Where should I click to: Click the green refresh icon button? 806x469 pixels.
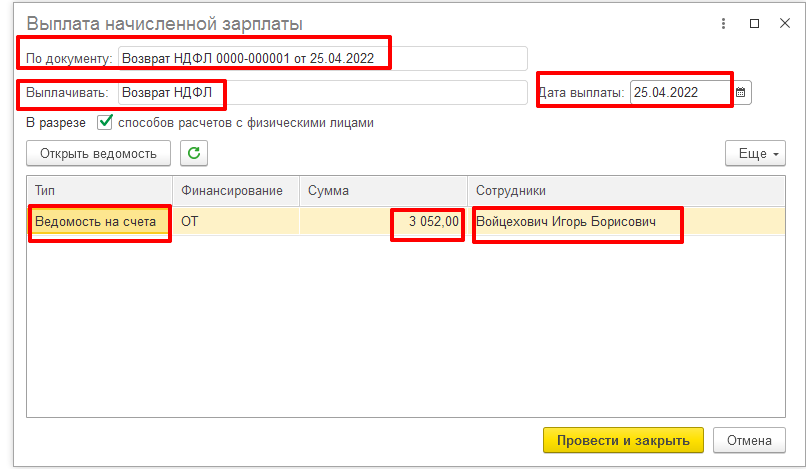pos(194,153)
